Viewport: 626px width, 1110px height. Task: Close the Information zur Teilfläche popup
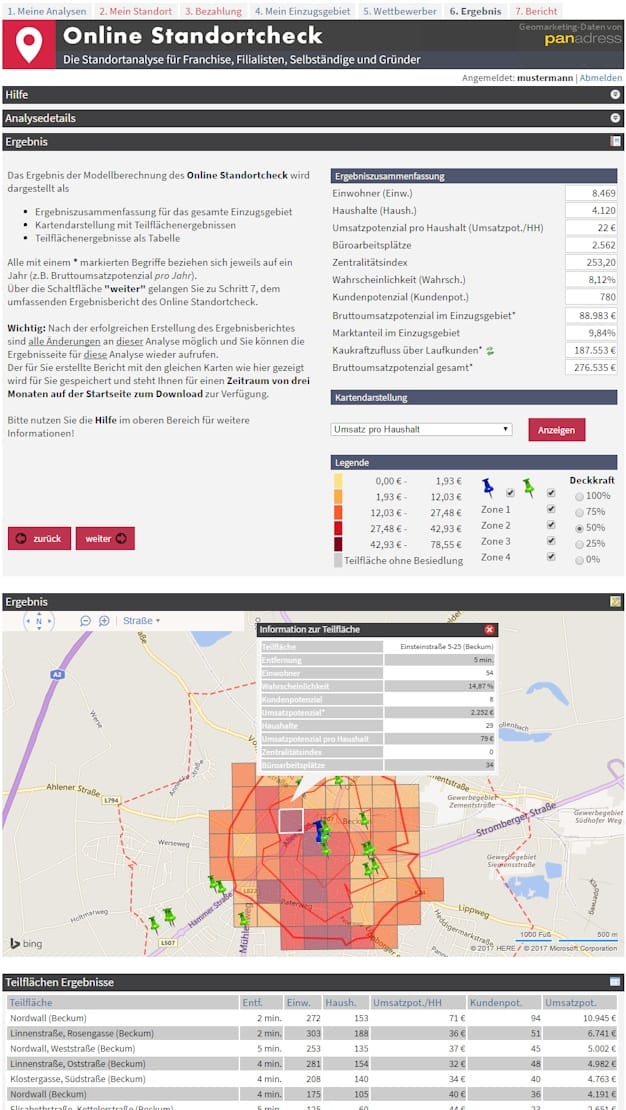click(489, 630)
